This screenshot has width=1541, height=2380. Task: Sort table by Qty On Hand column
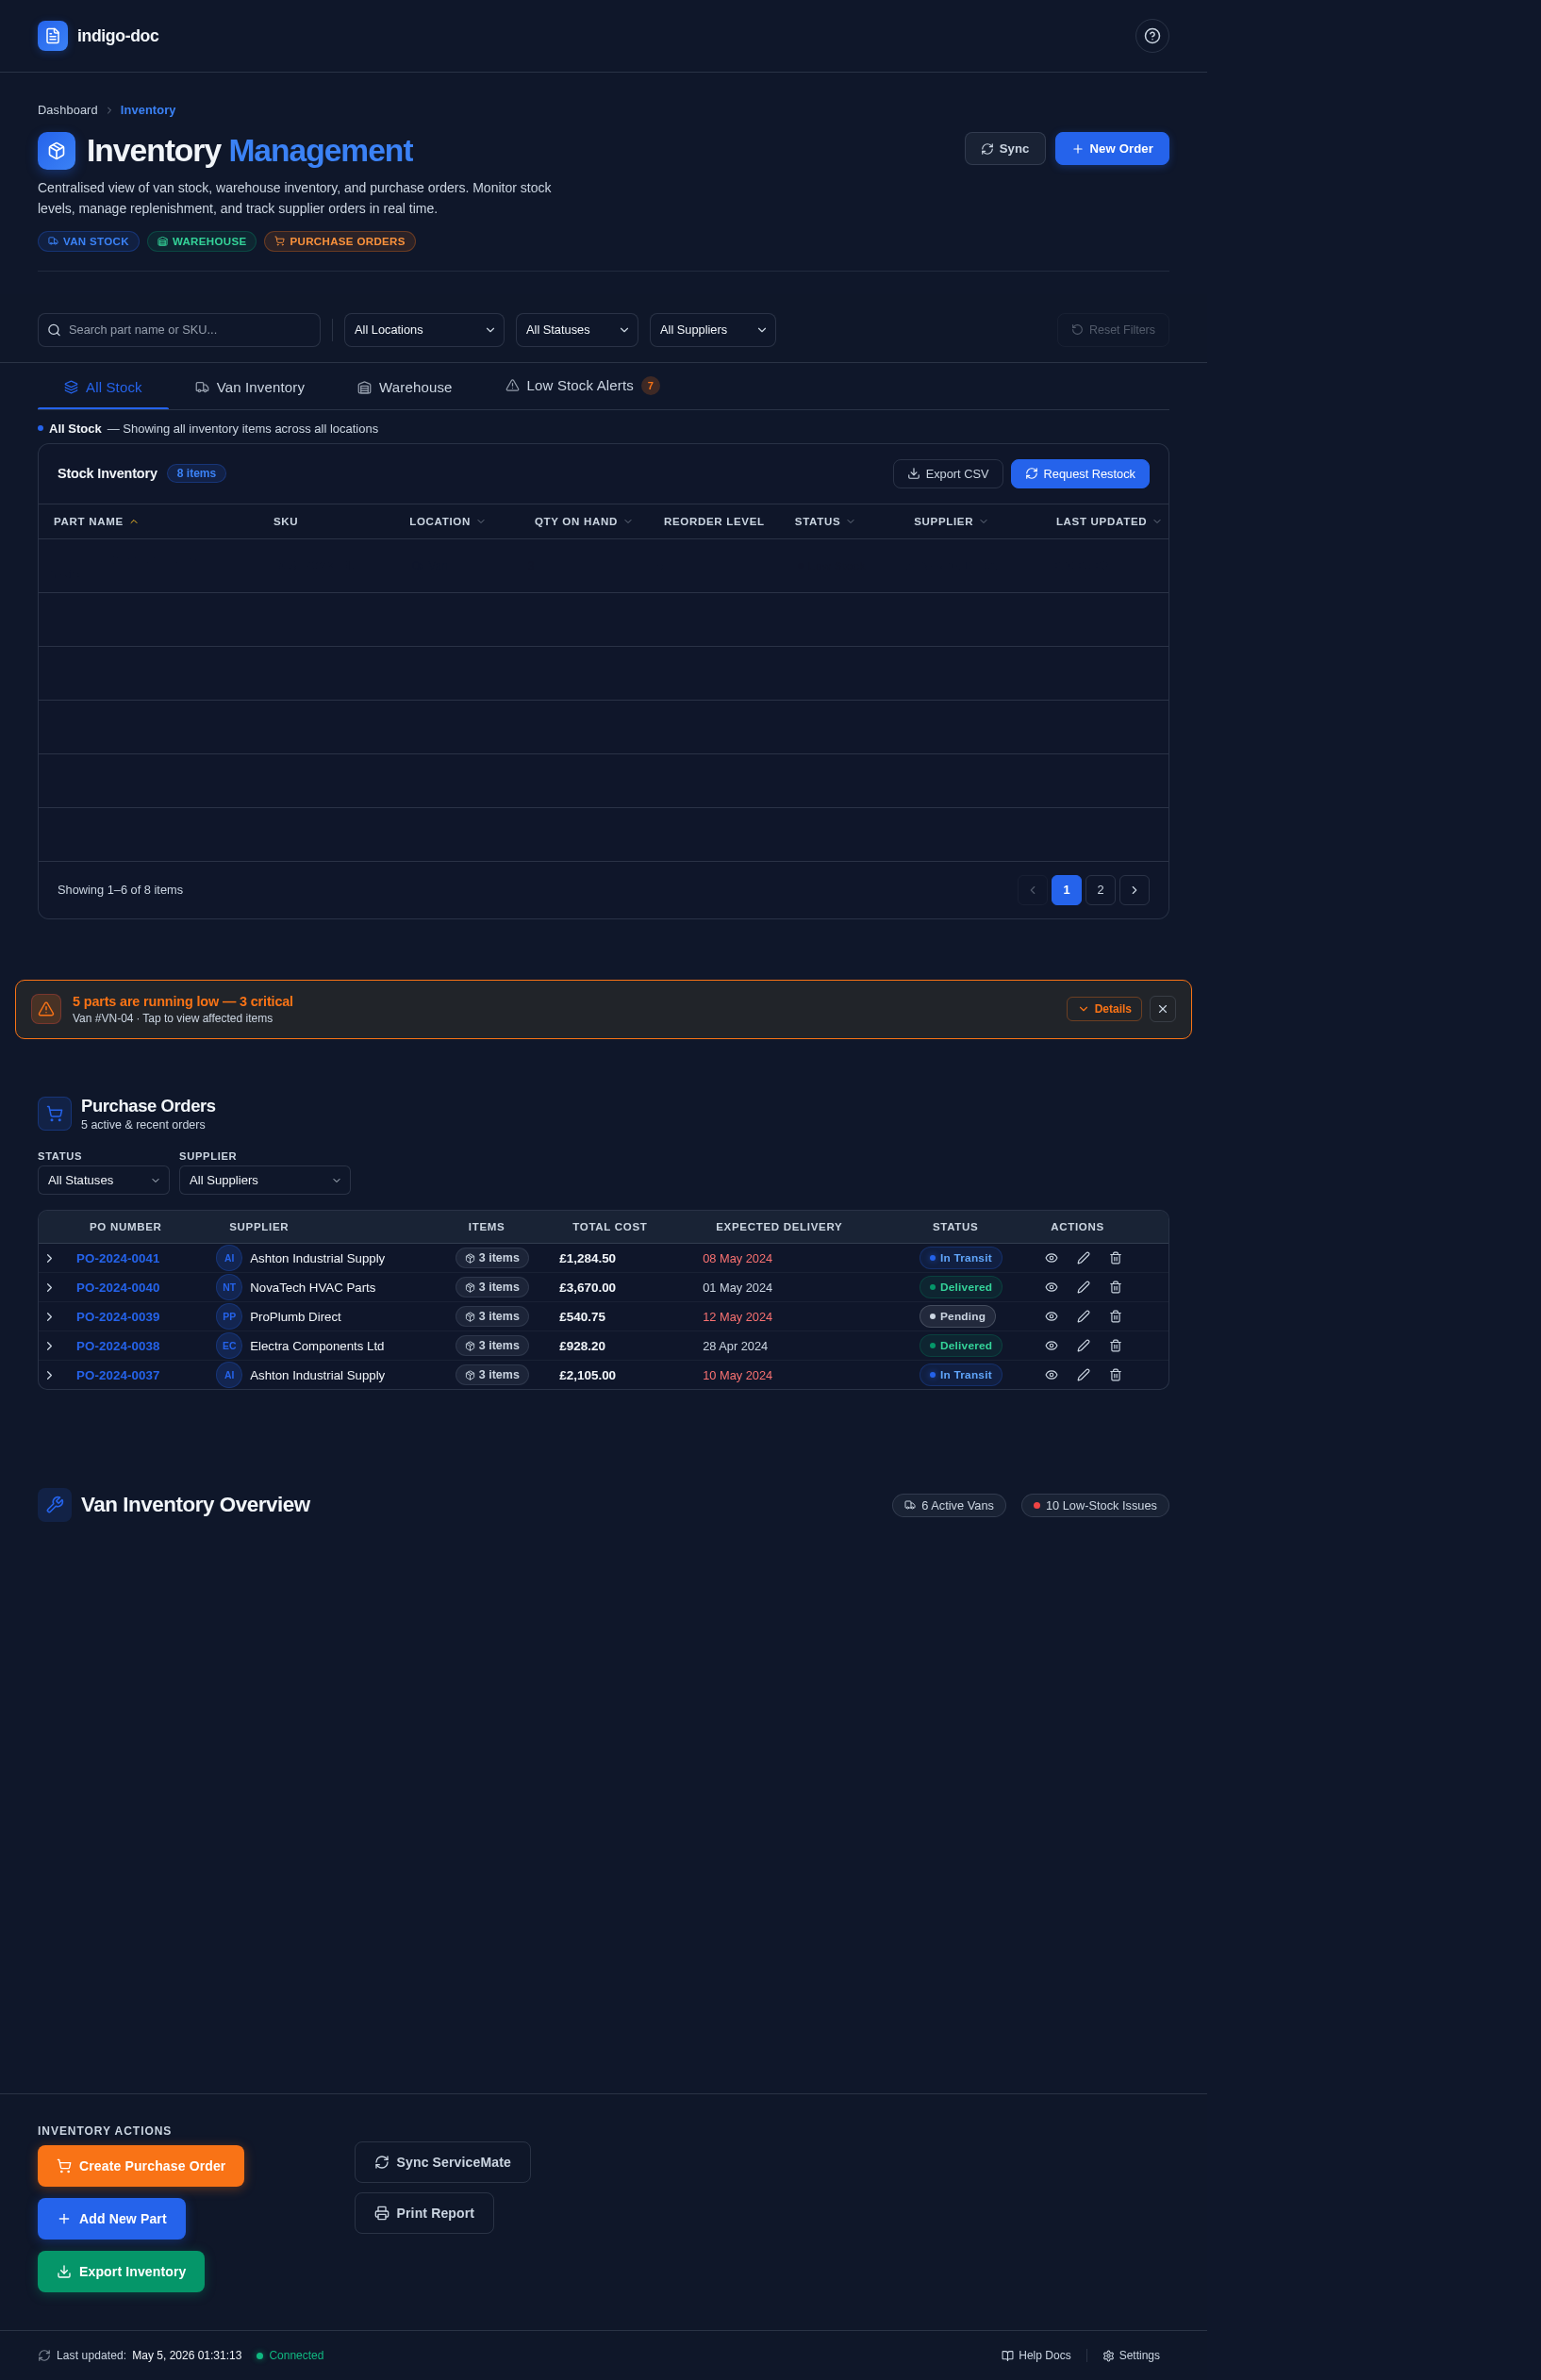tap(583, 522)
